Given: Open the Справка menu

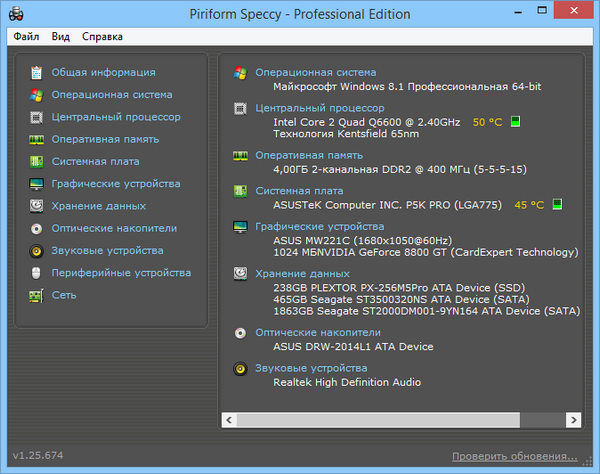Looking at the screenshot, I should point(102,37).
